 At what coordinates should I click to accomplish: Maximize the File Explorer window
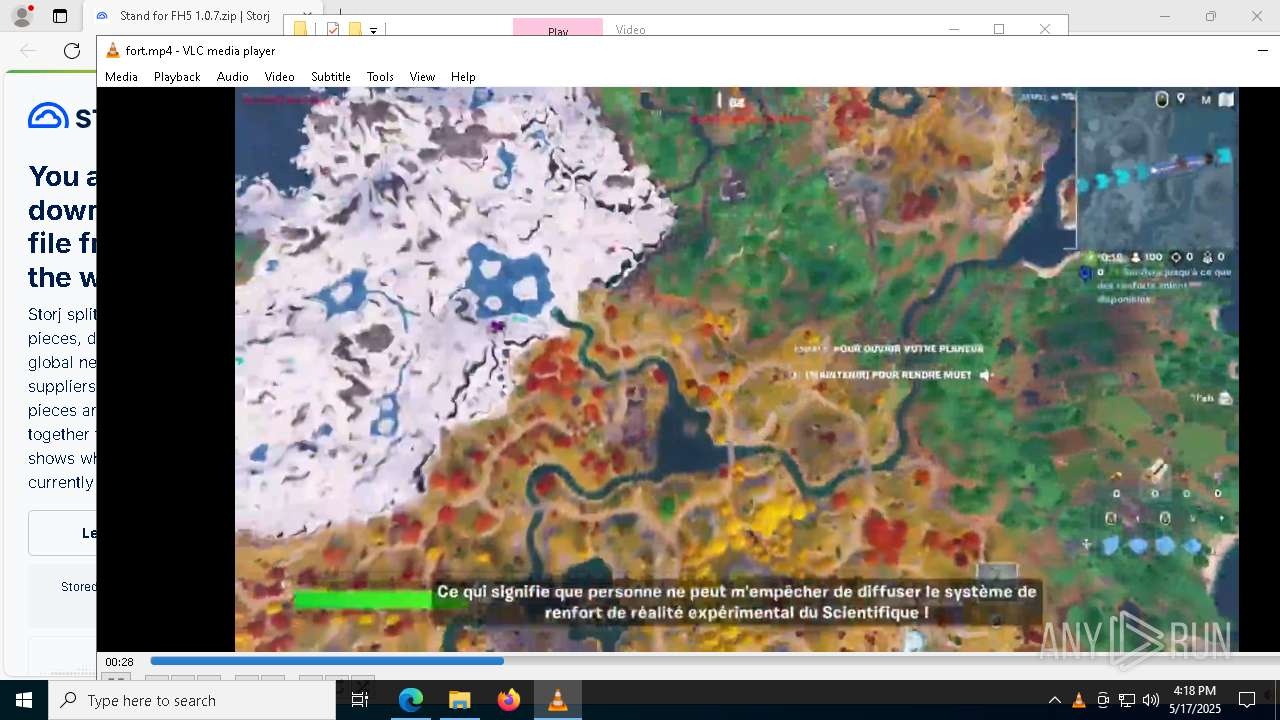999,29
